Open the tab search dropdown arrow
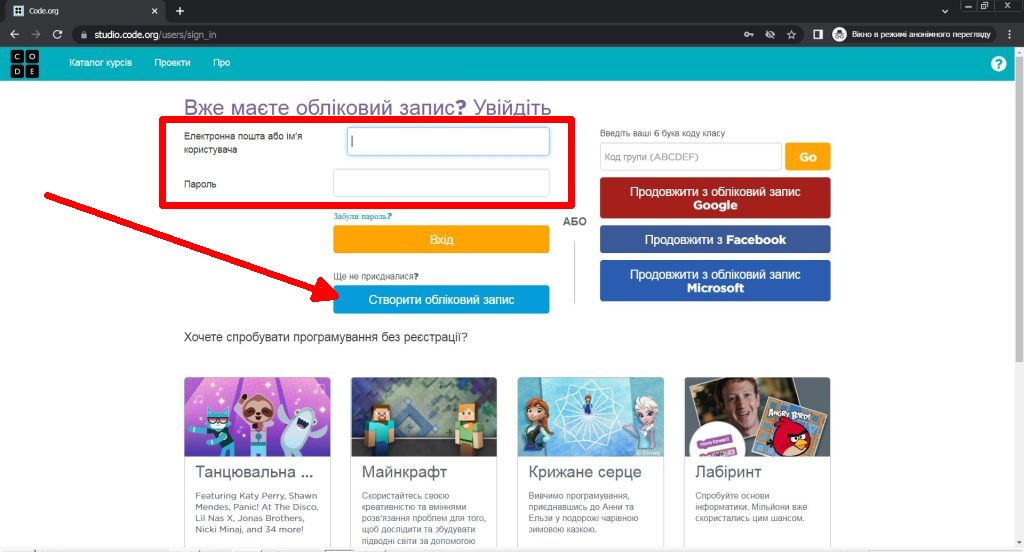 pos(944,11)
